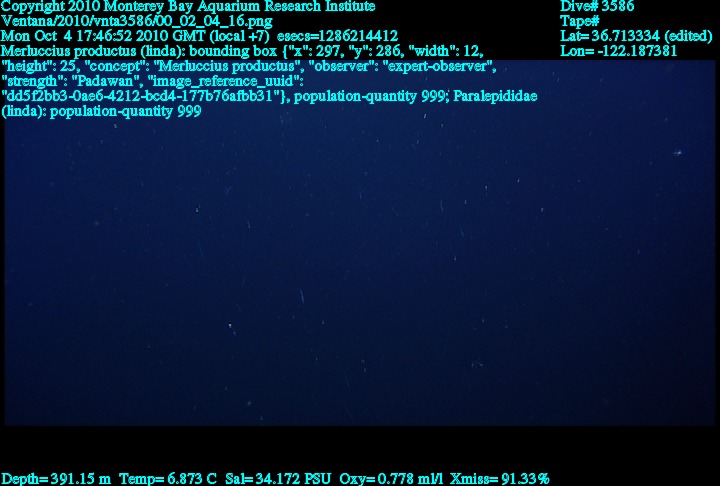Select the Ventana file path line
Image resolution: width=720 pixels, height=486 pixels.
coord(137,21)
